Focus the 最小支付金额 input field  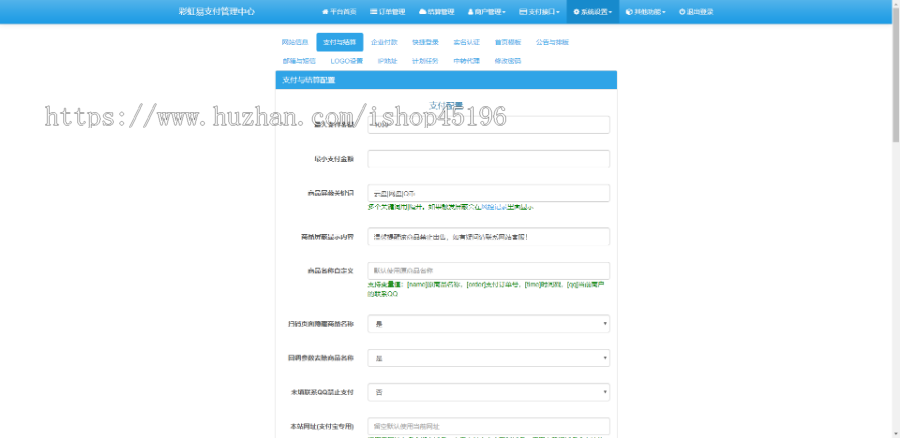pyautogui.click(x=488, y=159)
